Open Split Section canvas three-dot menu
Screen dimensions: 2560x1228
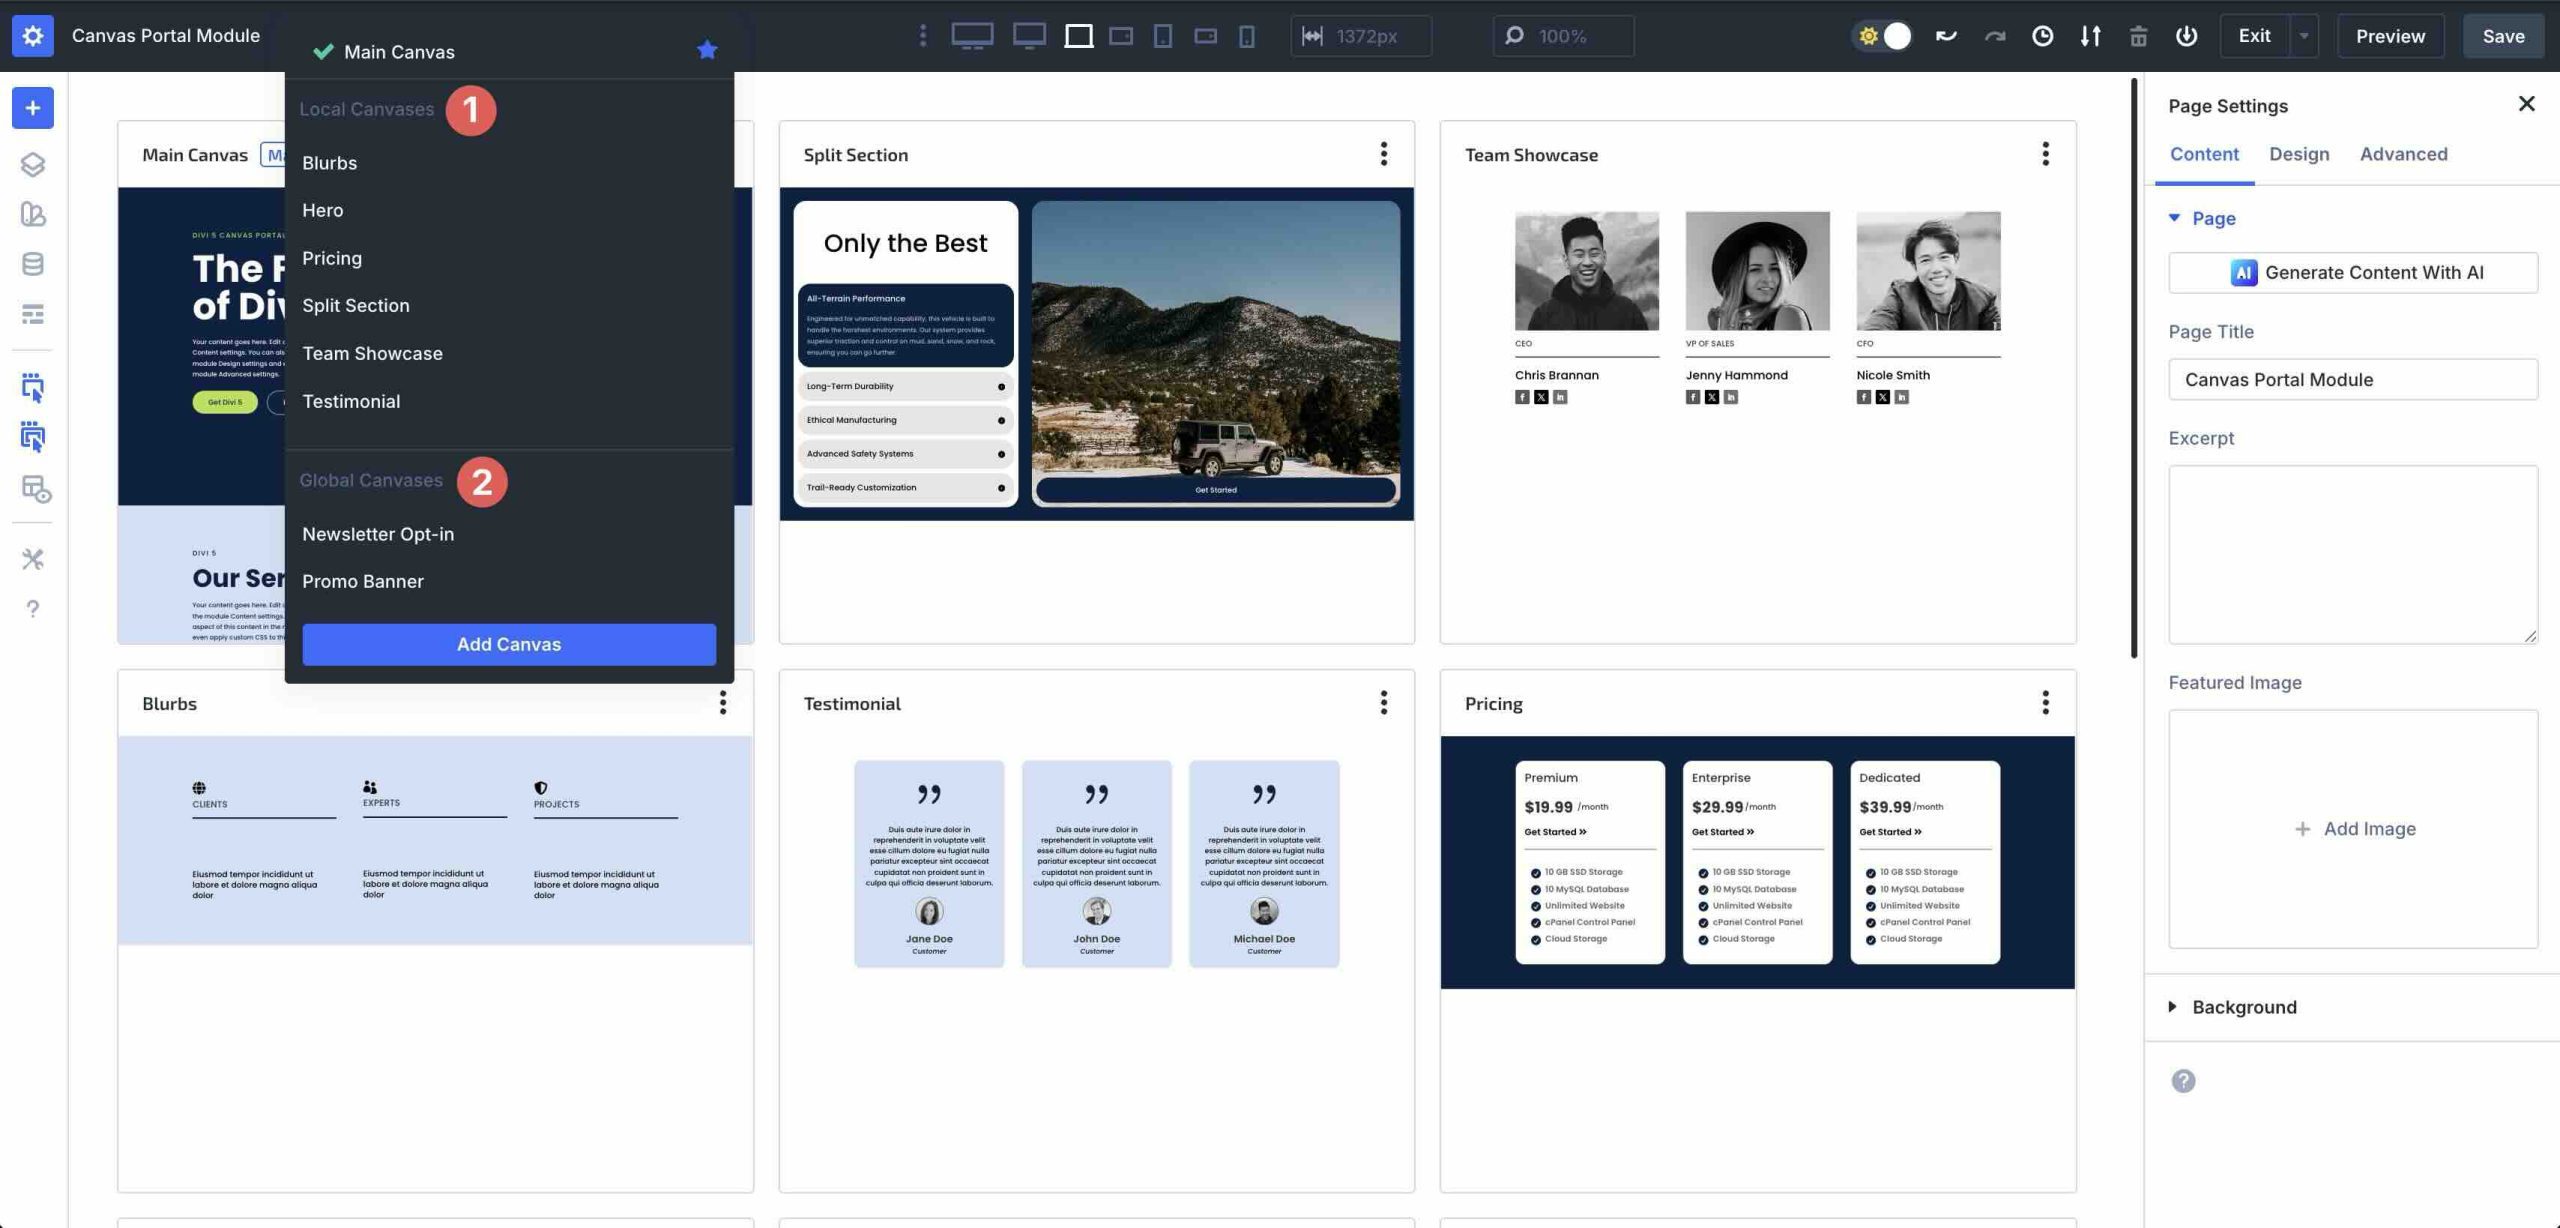(1384, 154)
